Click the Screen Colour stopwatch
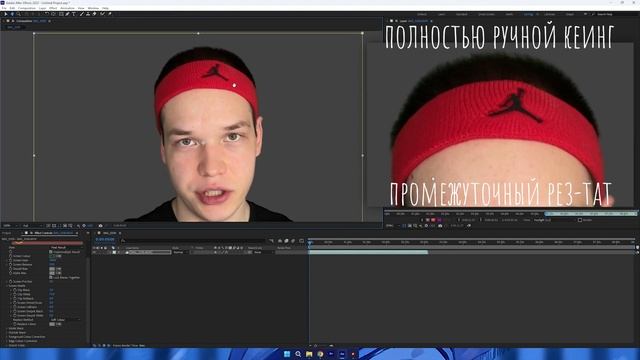 [11, 256]
